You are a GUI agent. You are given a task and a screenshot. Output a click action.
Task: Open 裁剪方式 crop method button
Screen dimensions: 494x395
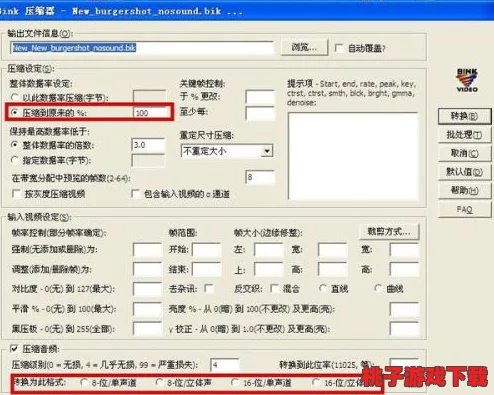[x=389, y=232]
